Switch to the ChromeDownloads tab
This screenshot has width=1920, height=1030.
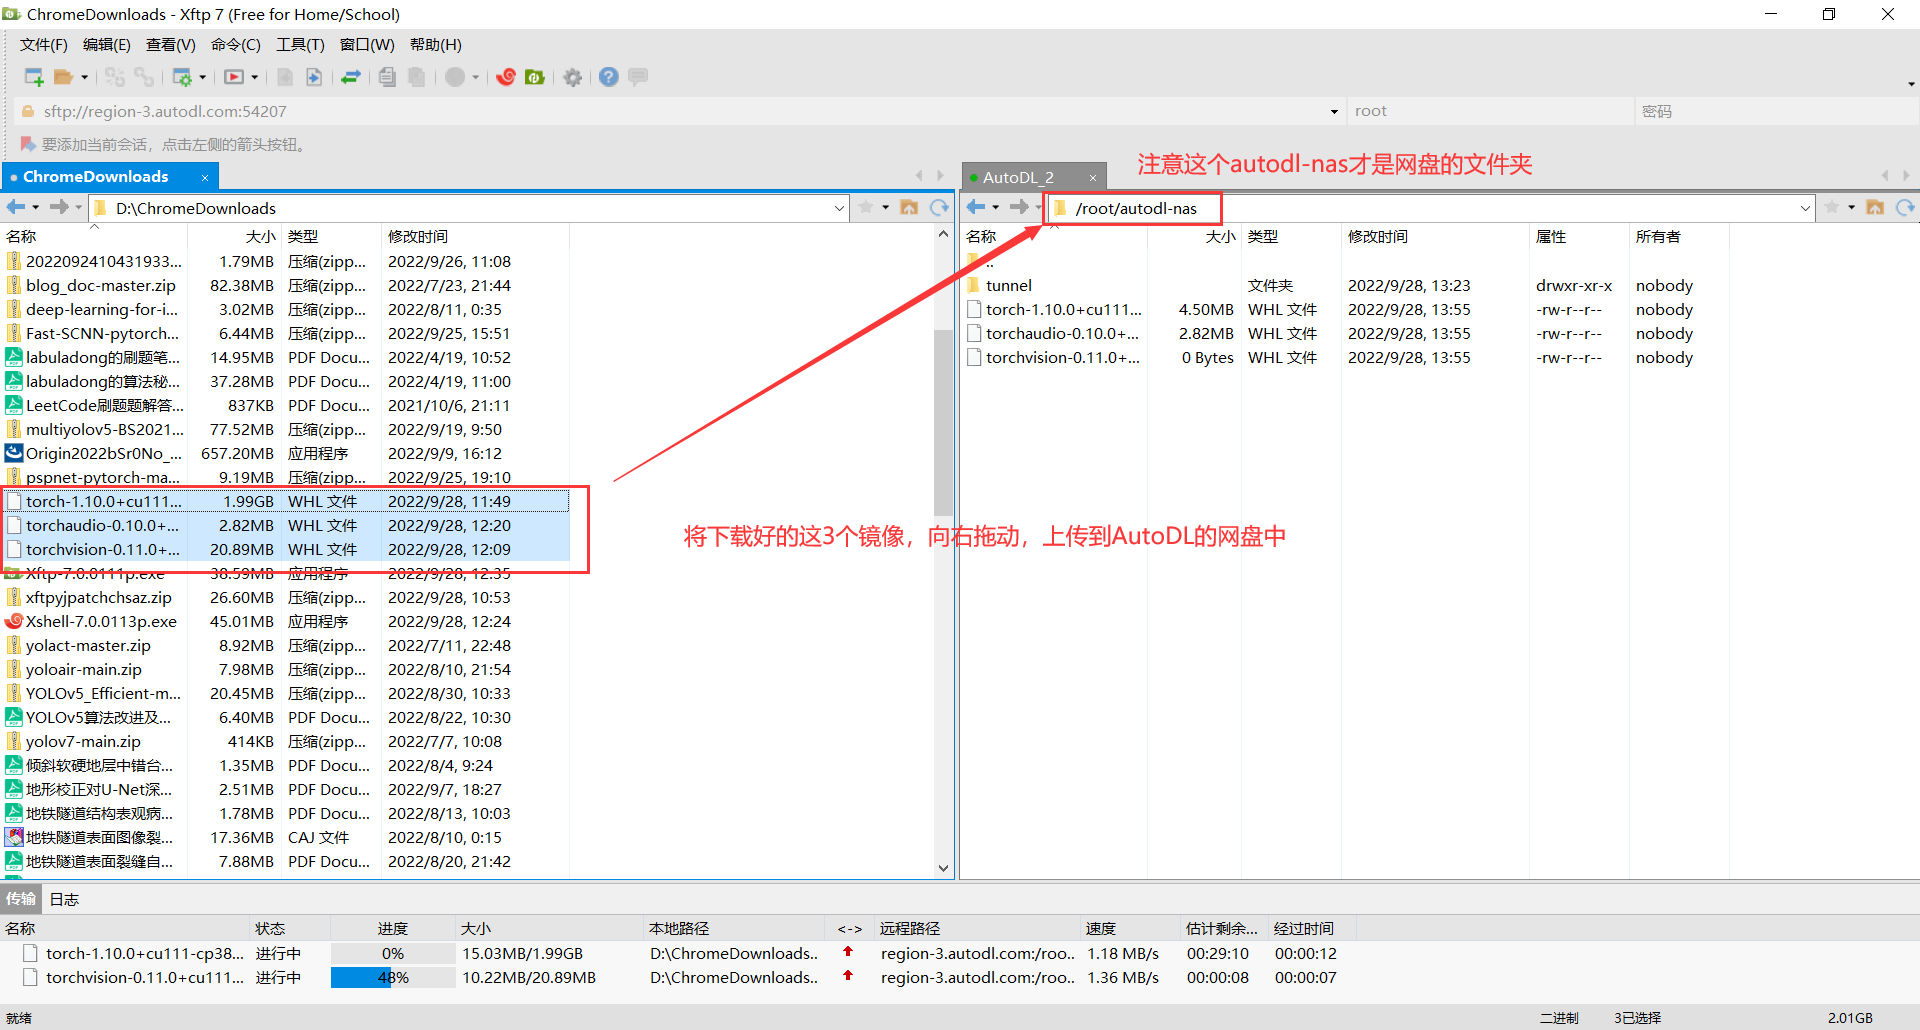tap(96, 177)
